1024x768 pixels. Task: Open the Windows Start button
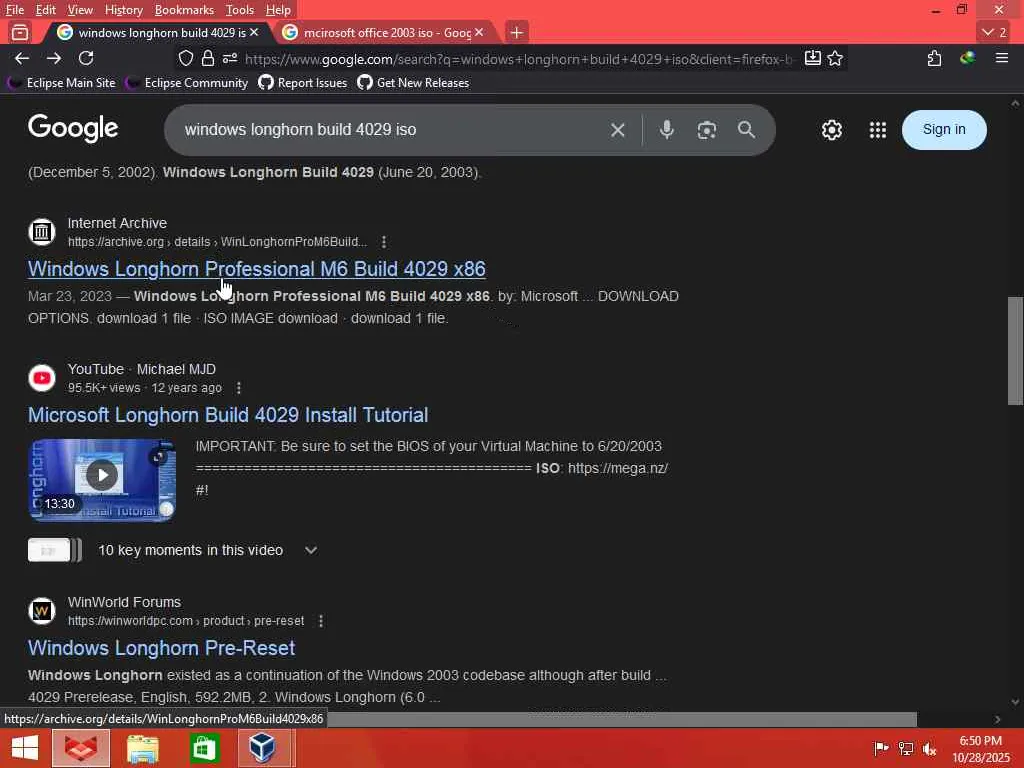[25, 748]
